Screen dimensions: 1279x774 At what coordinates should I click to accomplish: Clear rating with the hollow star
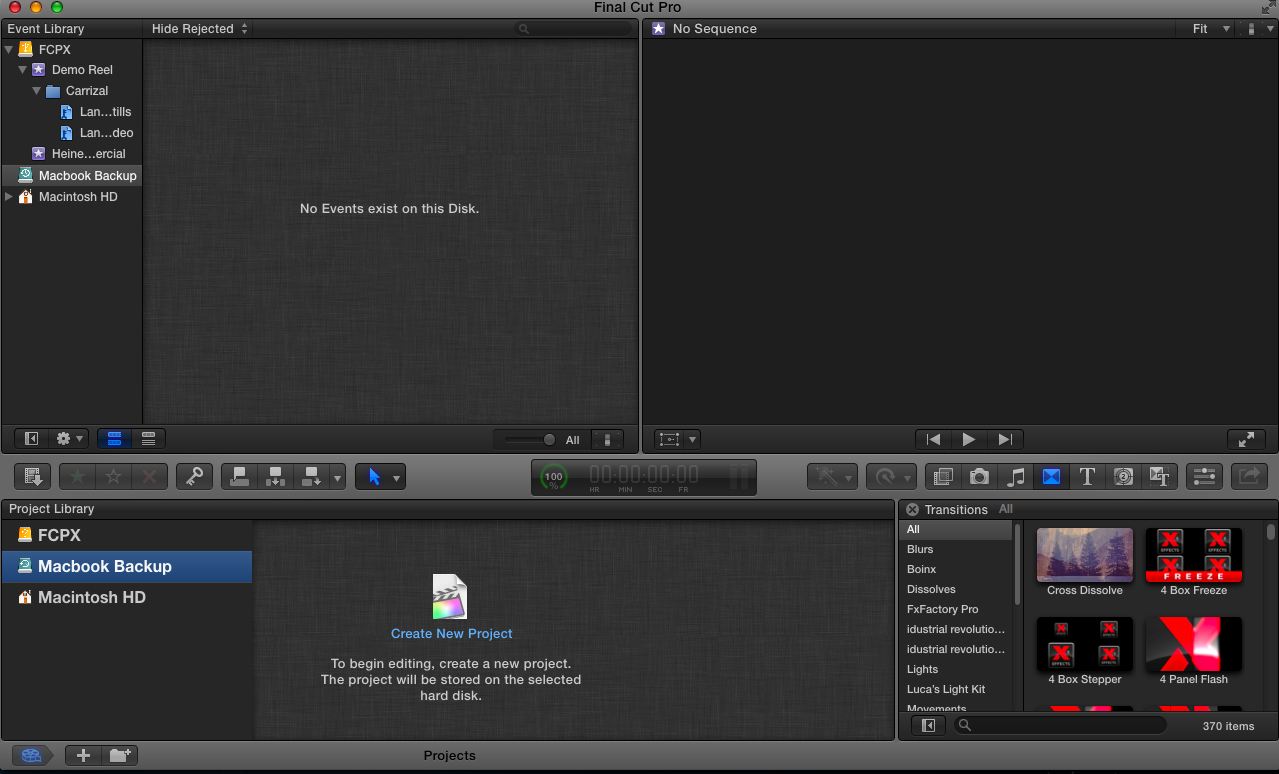(113, 477)
